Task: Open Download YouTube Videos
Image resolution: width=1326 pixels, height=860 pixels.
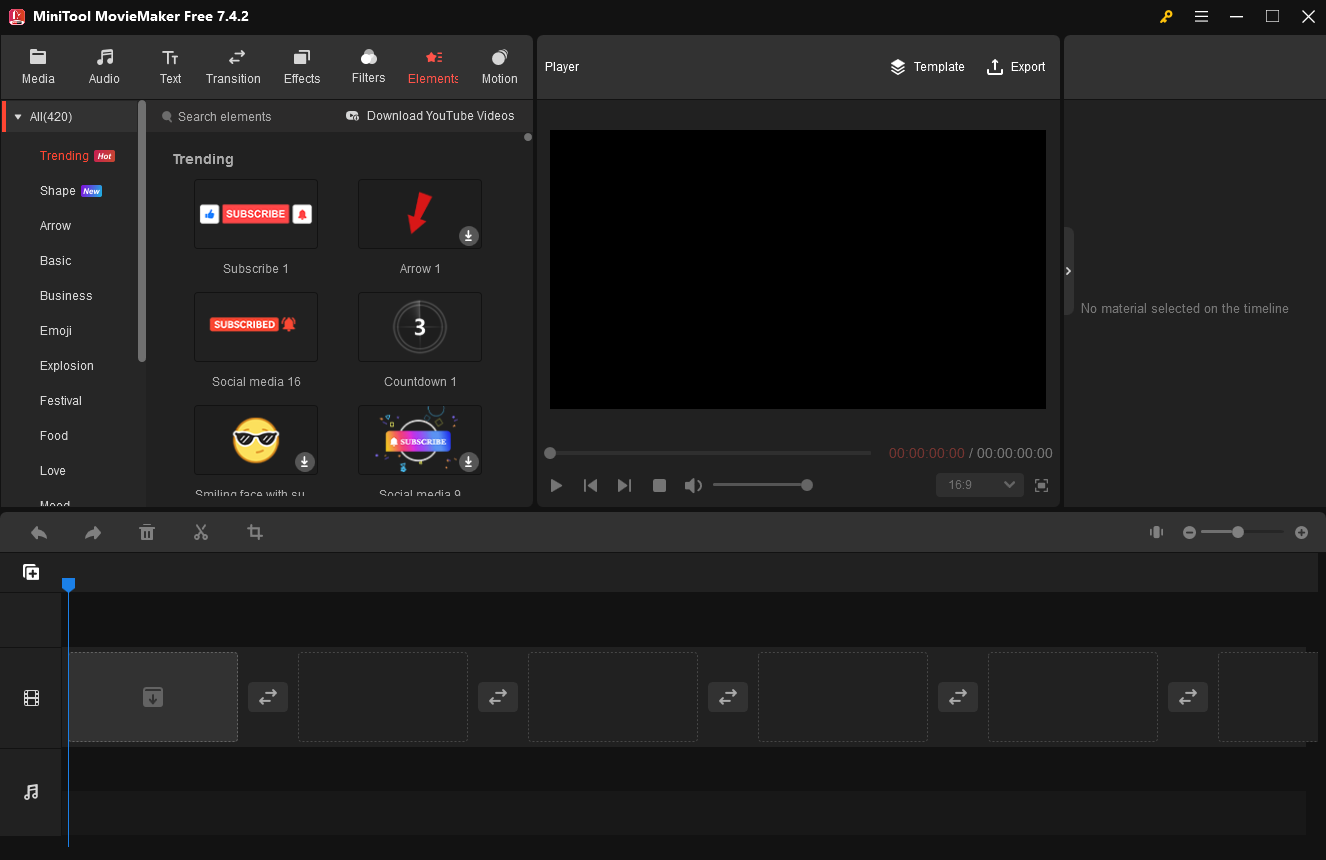Action: coord(430,116)
